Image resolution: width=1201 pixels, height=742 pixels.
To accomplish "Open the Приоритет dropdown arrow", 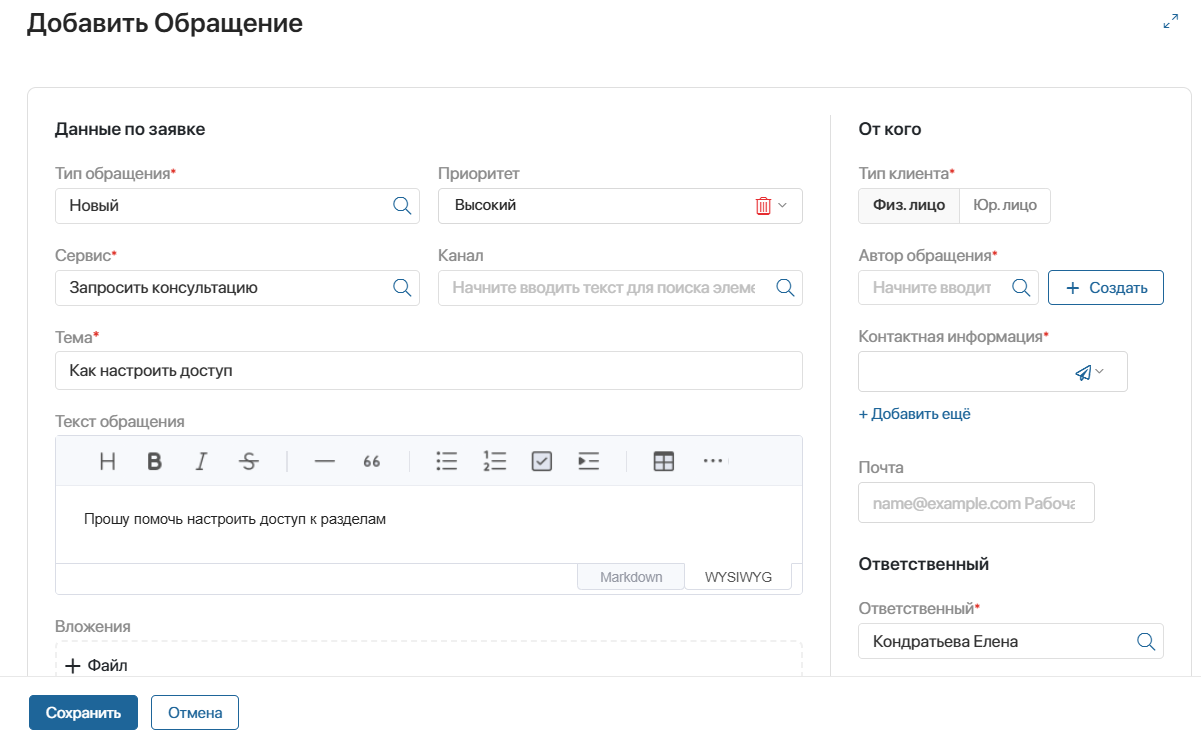I will tap(783, 206).
